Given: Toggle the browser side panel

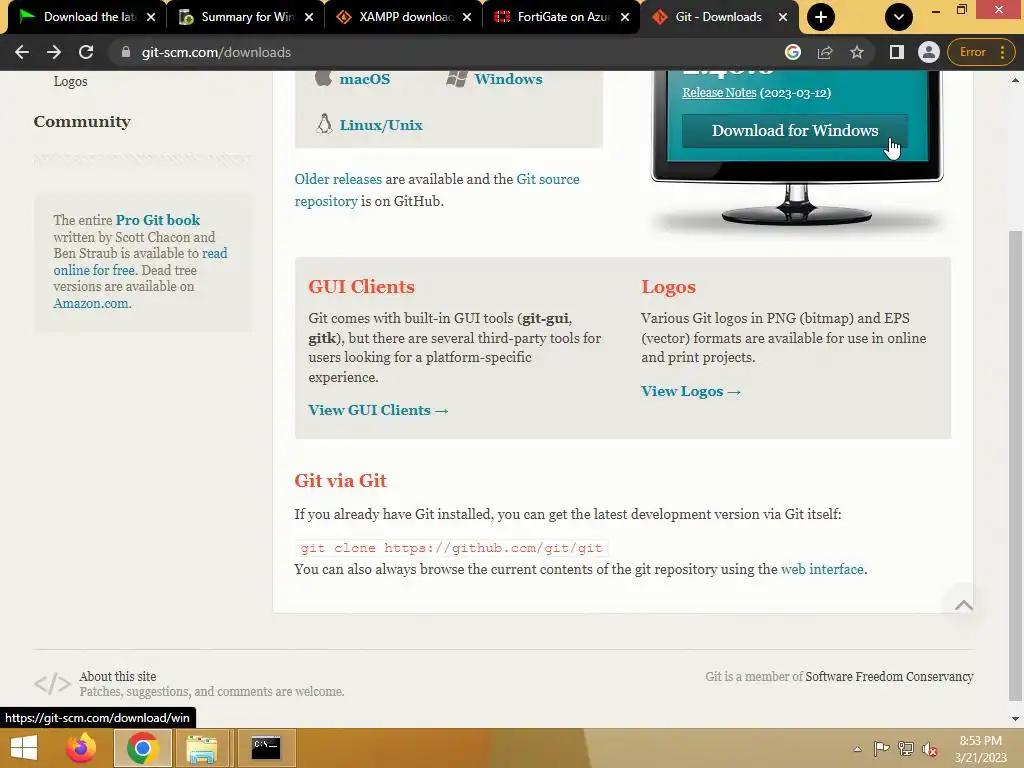Looking at the screenshot, I should tap(897, 52).
